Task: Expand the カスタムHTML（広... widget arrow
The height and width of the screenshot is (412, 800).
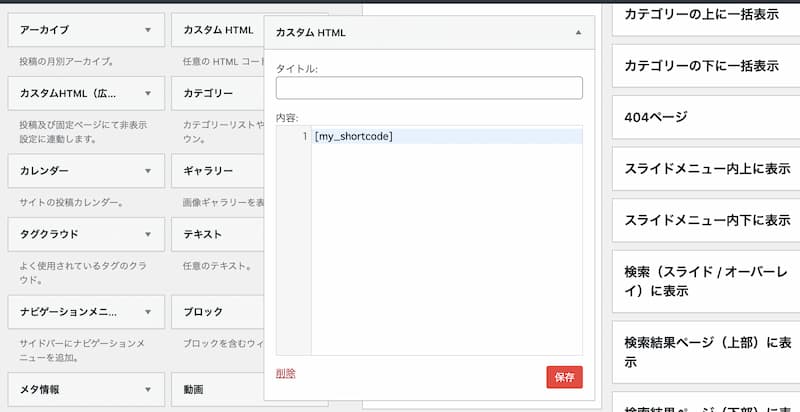Action: point(148,93)
